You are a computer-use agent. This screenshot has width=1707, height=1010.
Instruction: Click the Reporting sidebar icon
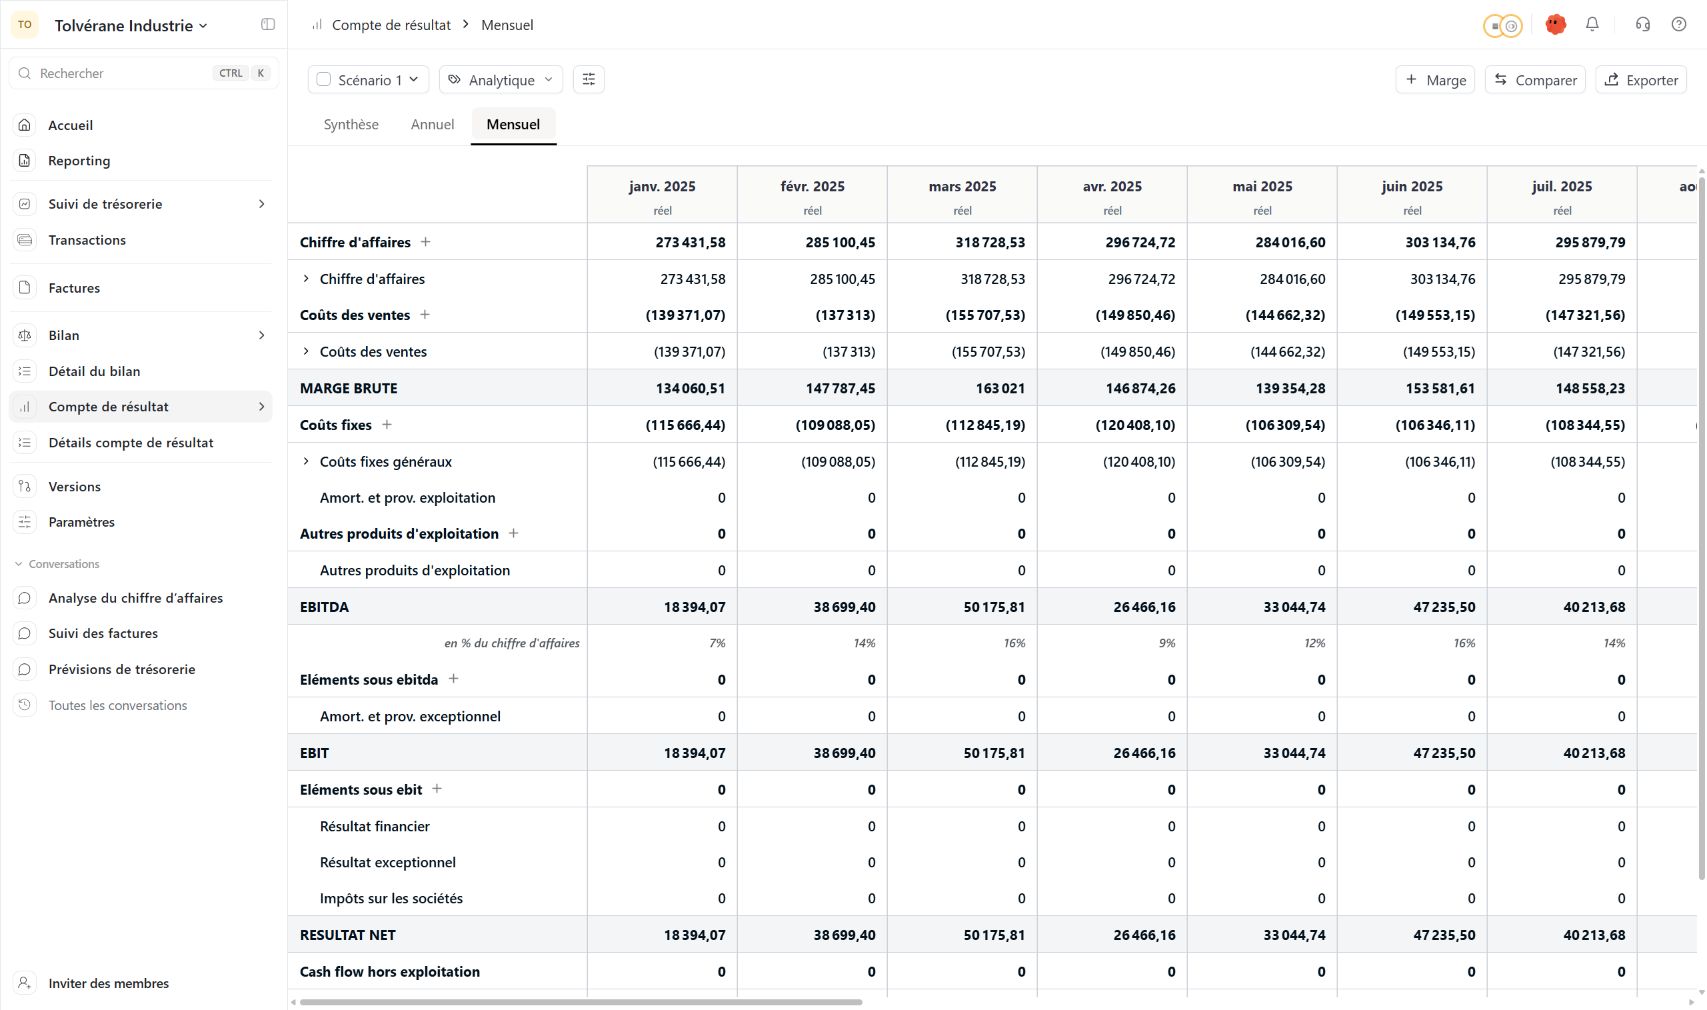click(x=25, y=161)
